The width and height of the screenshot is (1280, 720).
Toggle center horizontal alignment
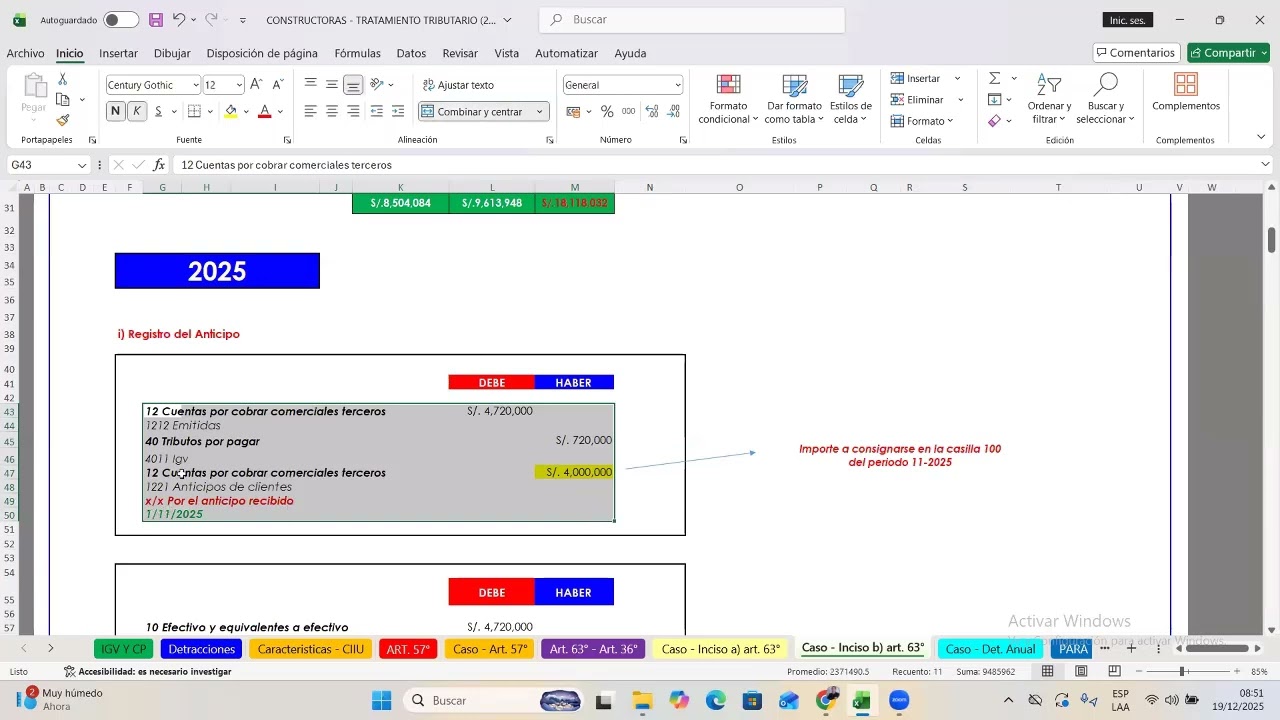point(332,112)
